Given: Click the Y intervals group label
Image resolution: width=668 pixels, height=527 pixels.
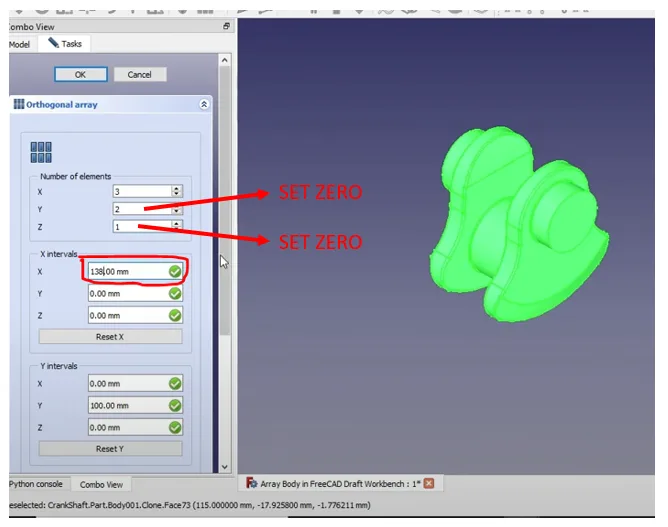Looking at the screenshot, I should click(59, 366).
